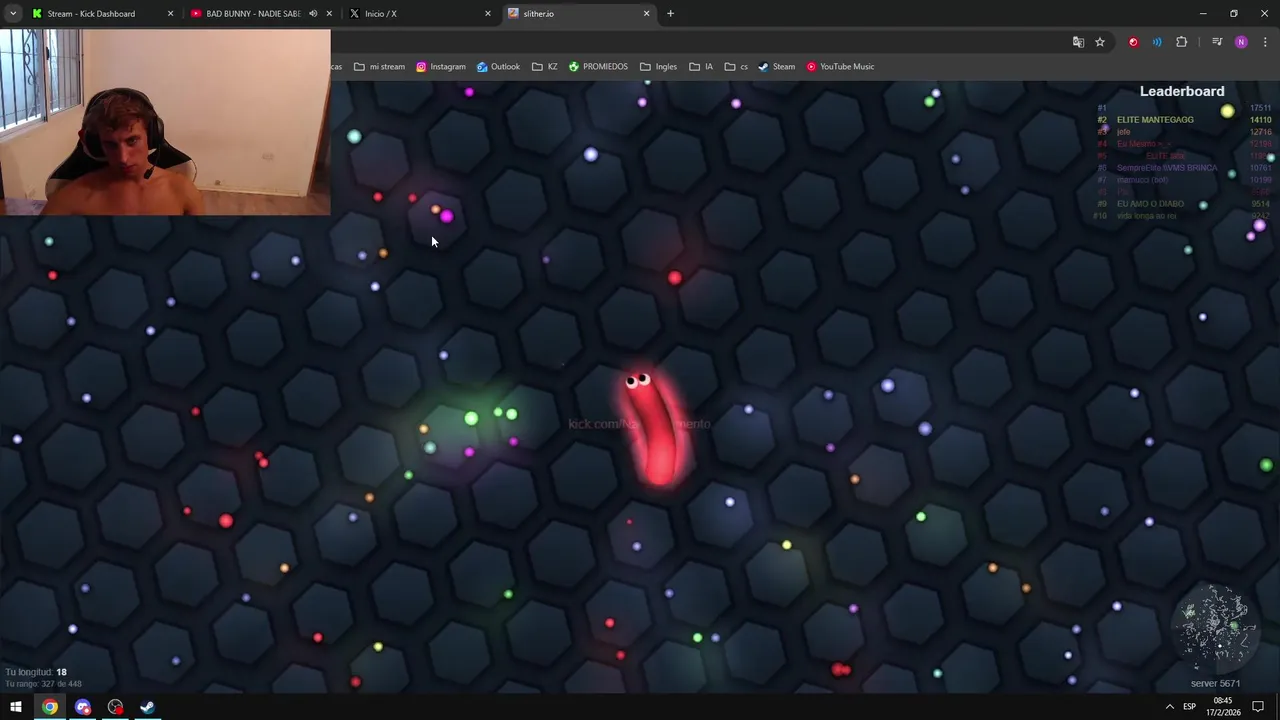
Task: Open the Outlook bookmark
Action: [498, 67]
